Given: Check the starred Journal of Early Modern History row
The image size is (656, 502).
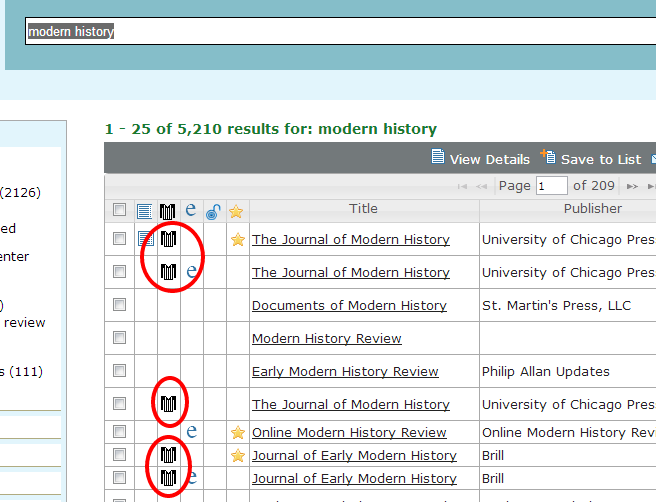Looking at the screenshot, I should [x=119, y=454].
